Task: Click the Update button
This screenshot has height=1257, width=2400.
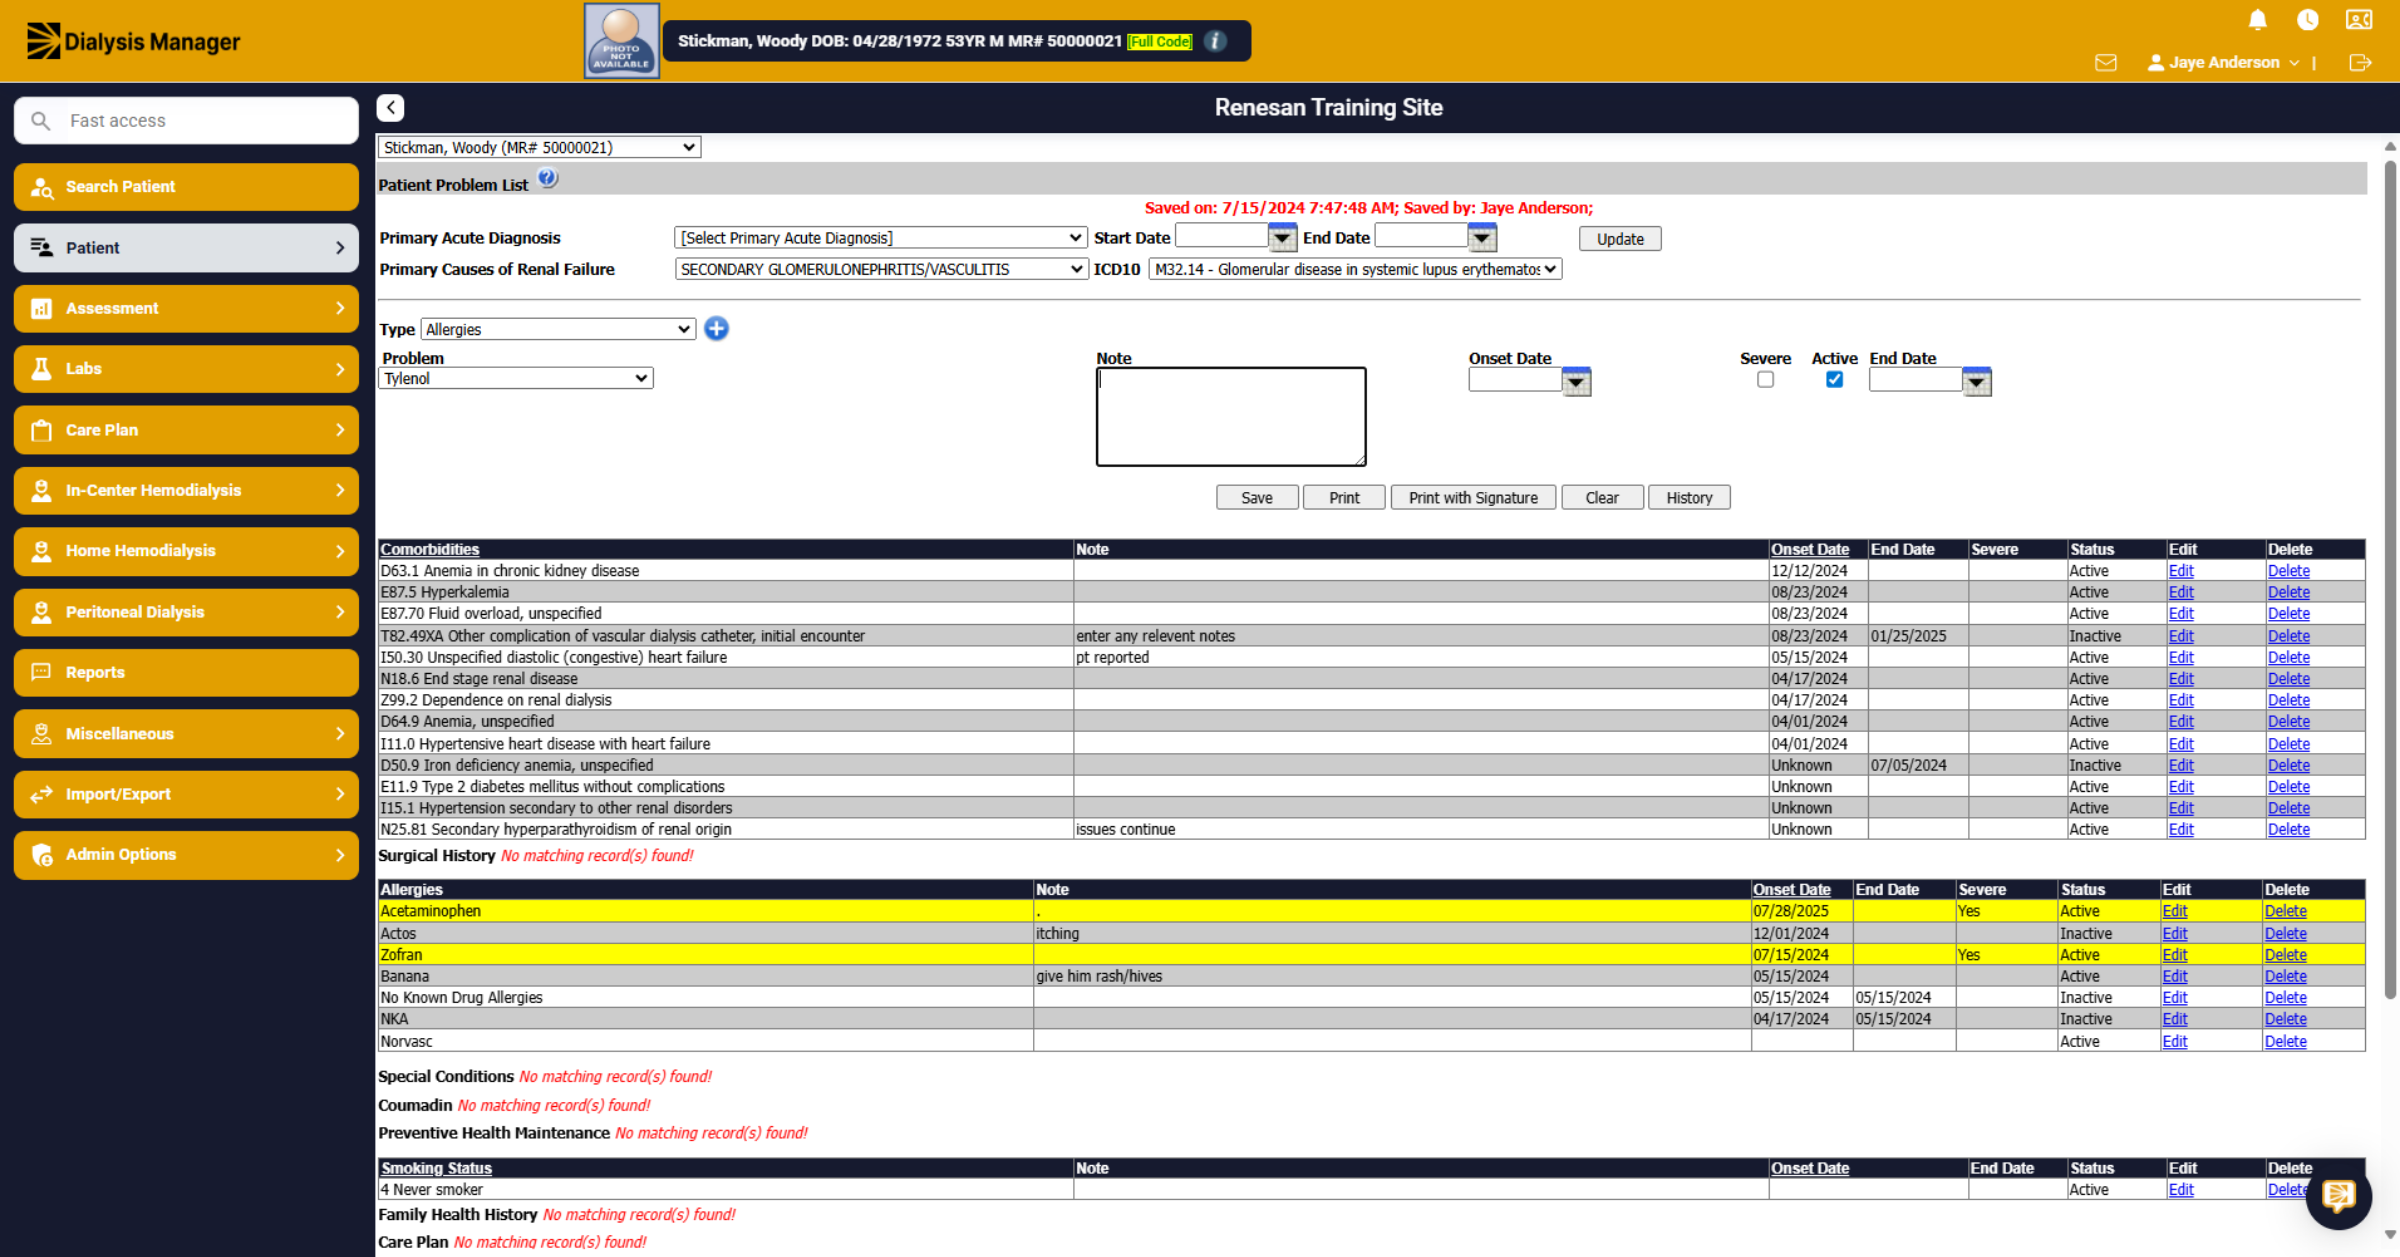Action: (1620, 239)
